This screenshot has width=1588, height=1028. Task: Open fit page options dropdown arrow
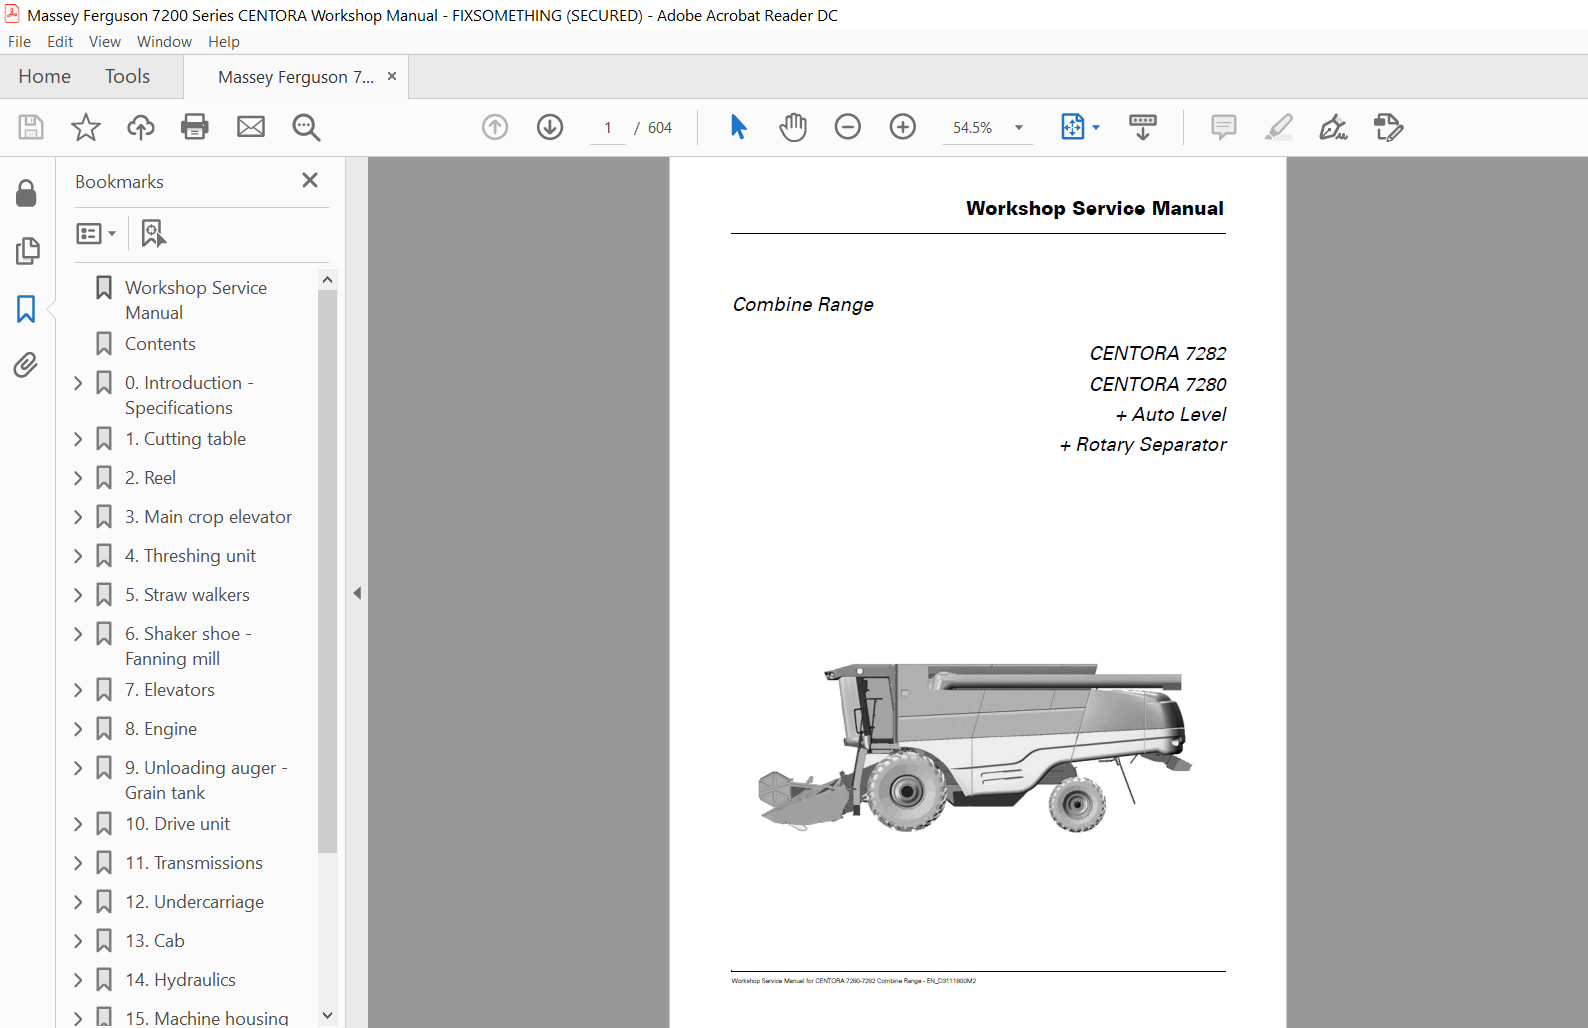(1096, 128)
